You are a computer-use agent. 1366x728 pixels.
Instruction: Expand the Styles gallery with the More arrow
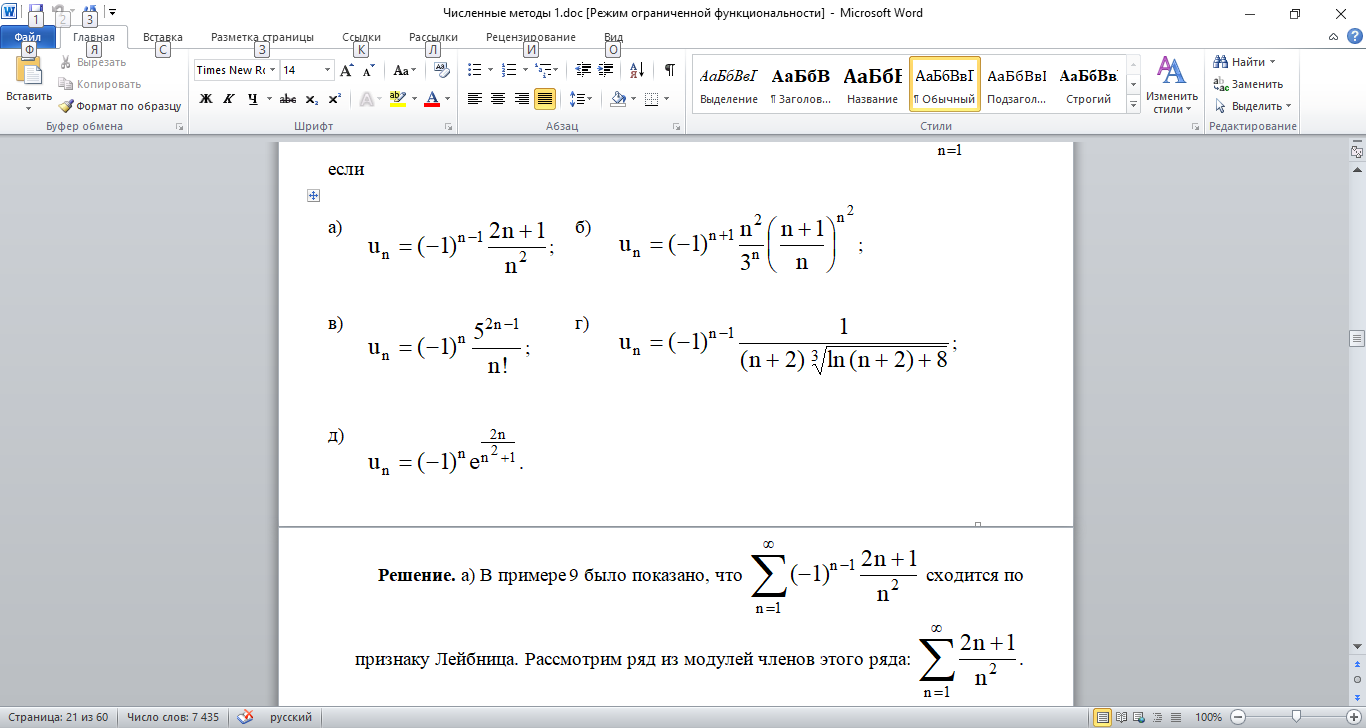[x=1134, y=104]
